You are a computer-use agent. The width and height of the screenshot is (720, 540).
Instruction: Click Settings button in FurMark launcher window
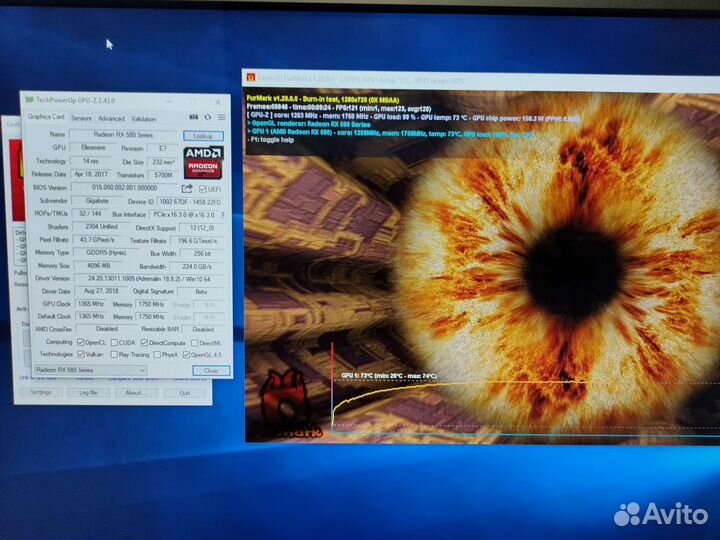(x=41, y=392)
